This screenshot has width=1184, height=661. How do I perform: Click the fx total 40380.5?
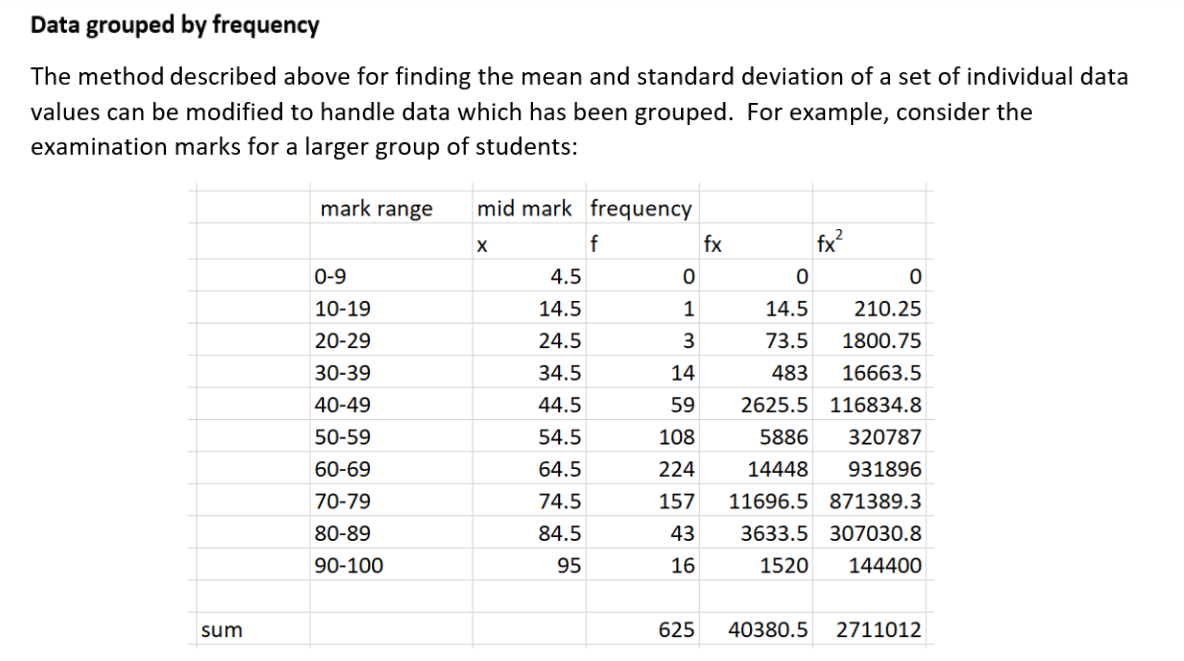[x=768, y=630]
